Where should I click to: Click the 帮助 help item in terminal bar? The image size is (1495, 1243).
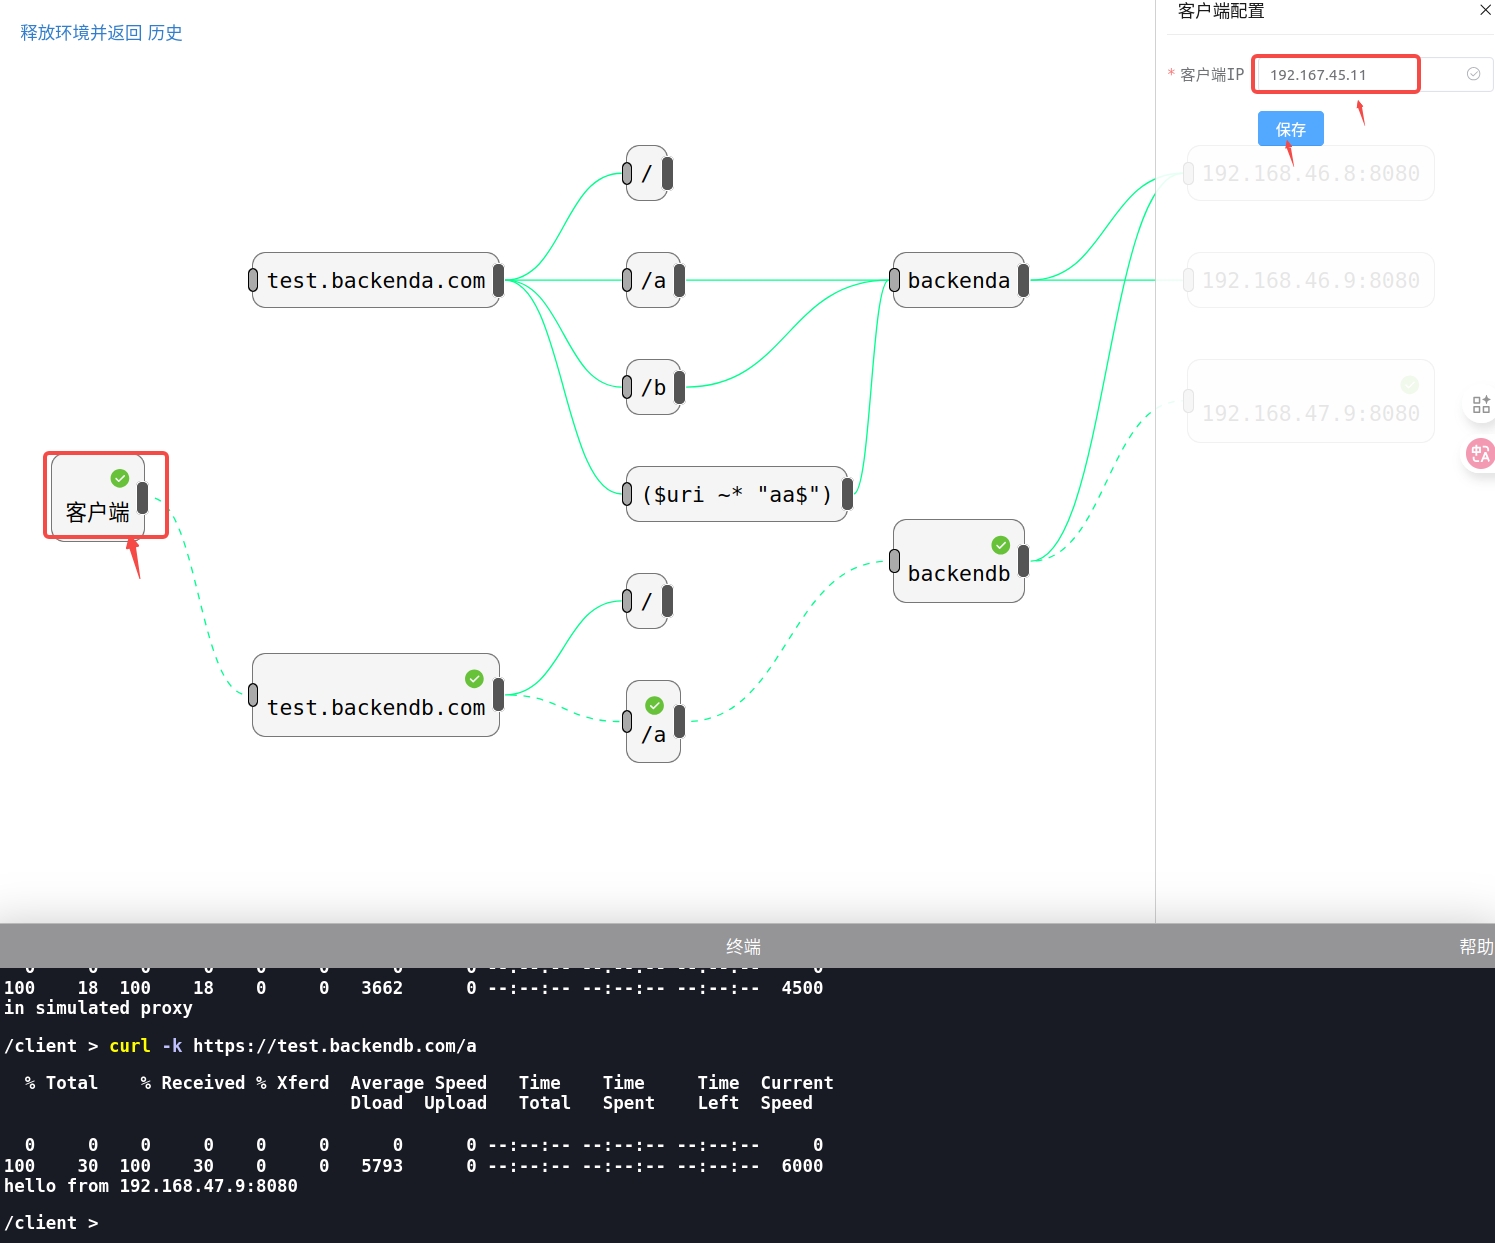[1475, 947]
